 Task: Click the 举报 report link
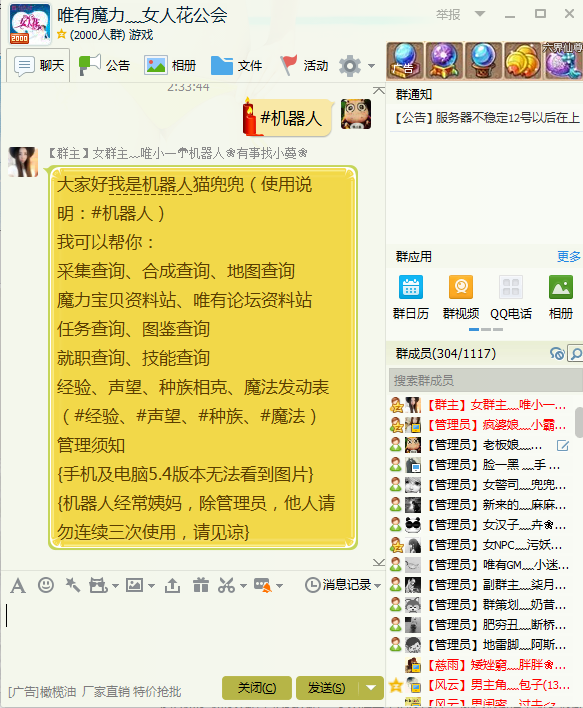point(448,14)
